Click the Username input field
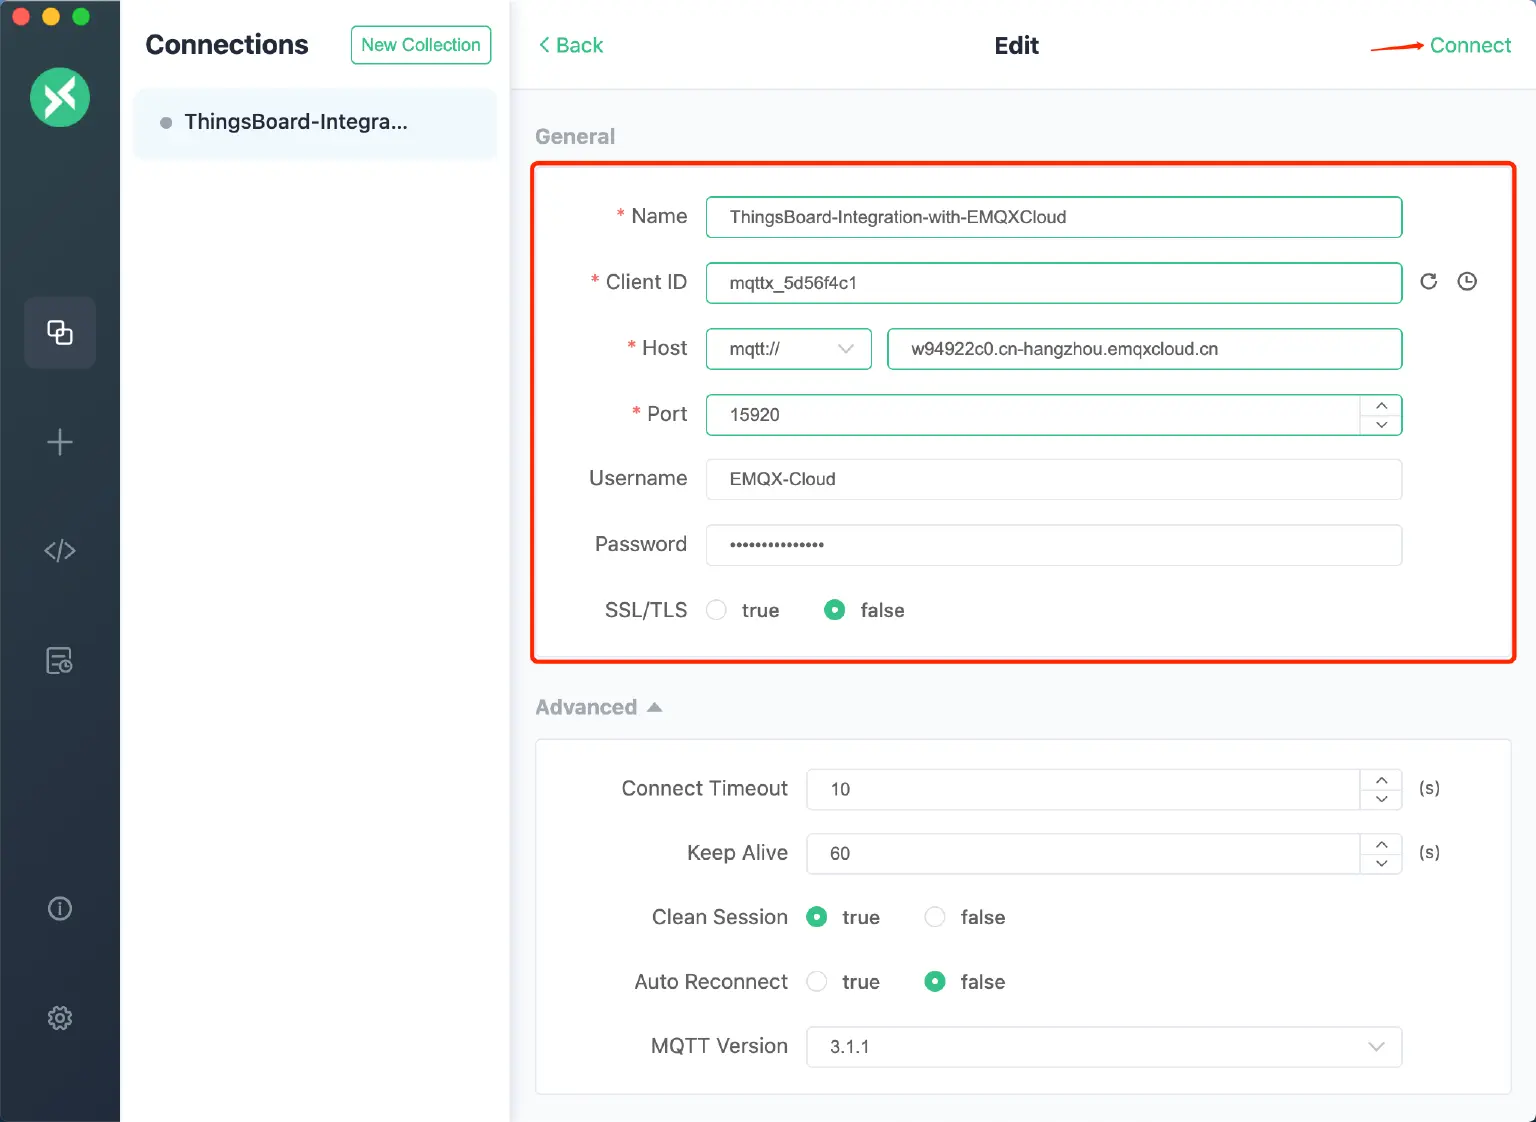This screenshot has width=1536, height=1122. 1053,479
